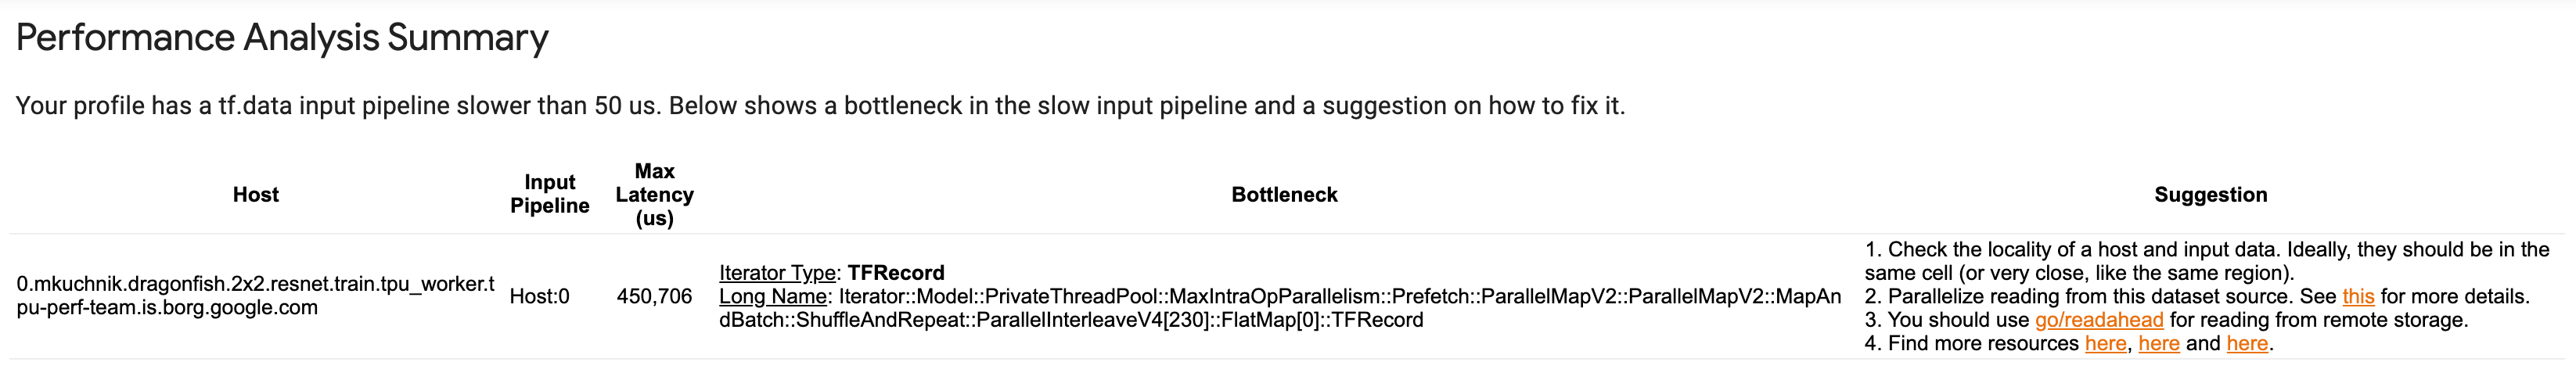Click the underlined Iterator Type label
The image size is (2576, 369).
click(x=777, y=273)
